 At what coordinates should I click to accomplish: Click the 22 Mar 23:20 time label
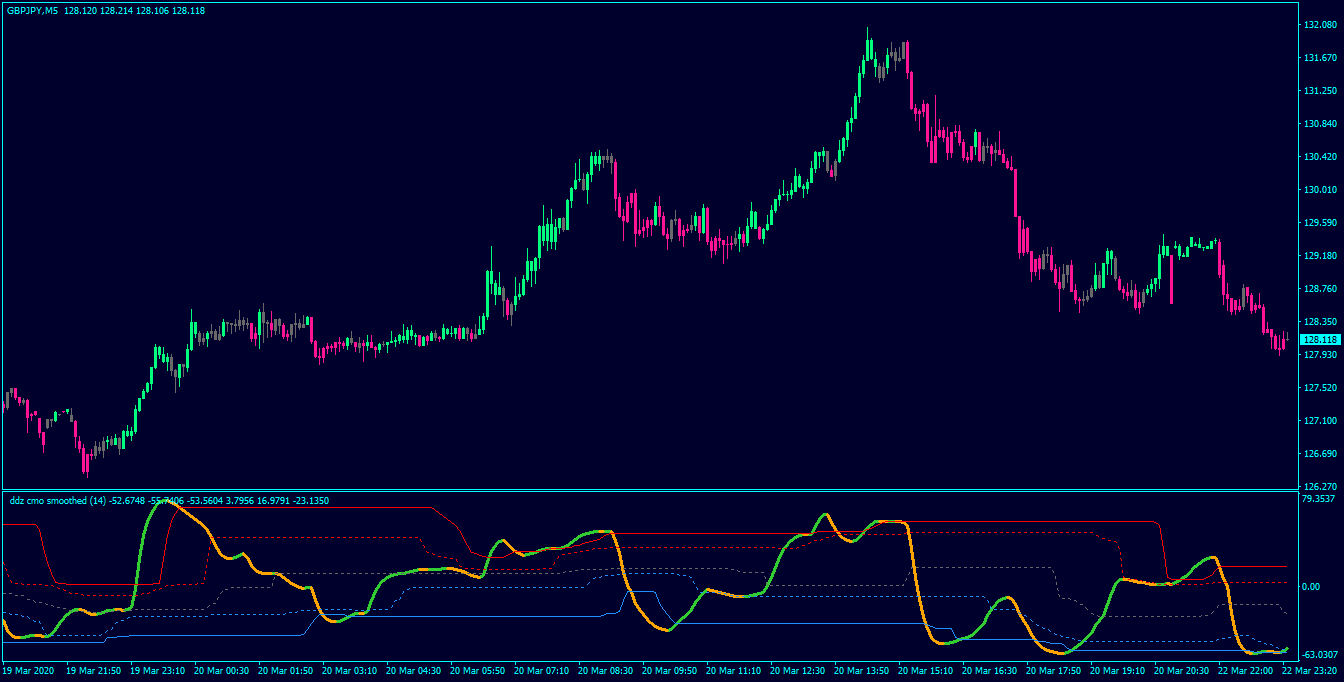[x=1311, y=670]
